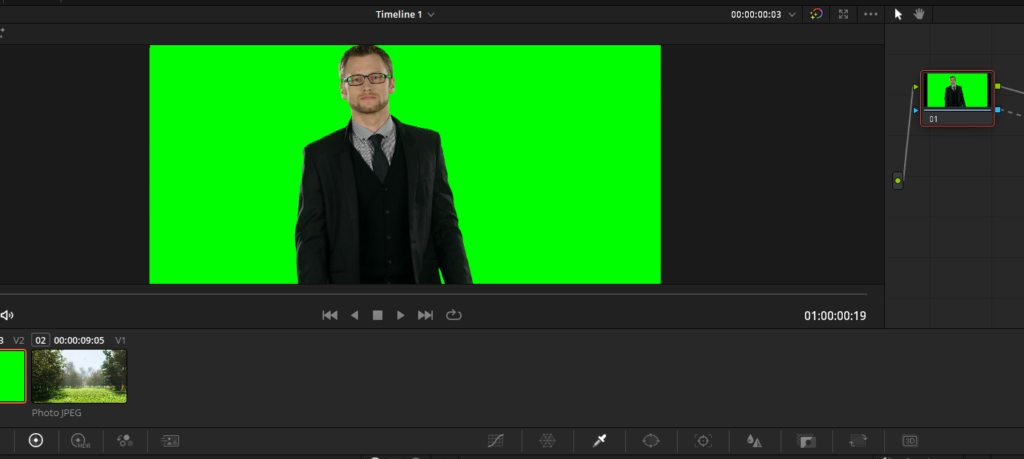The image size is (1024, 459).
Task: Open the Blur and Sharpen palette
Action: [755, 440]
